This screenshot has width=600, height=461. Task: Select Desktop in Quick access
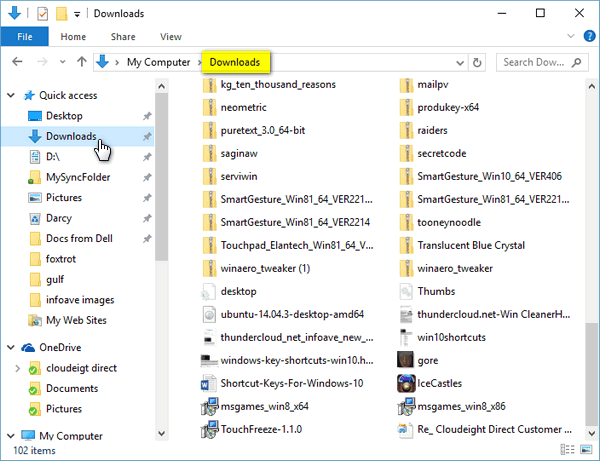[x=64, y=116]
